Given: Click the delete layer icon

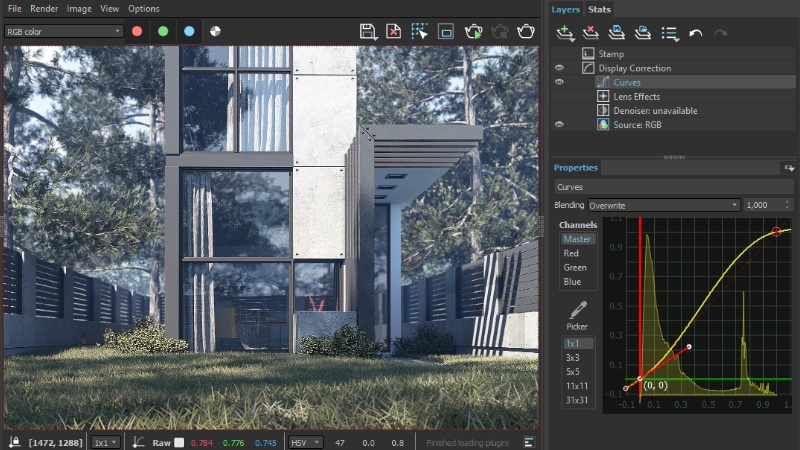Looking at the screenshot, I should (591, 33).
